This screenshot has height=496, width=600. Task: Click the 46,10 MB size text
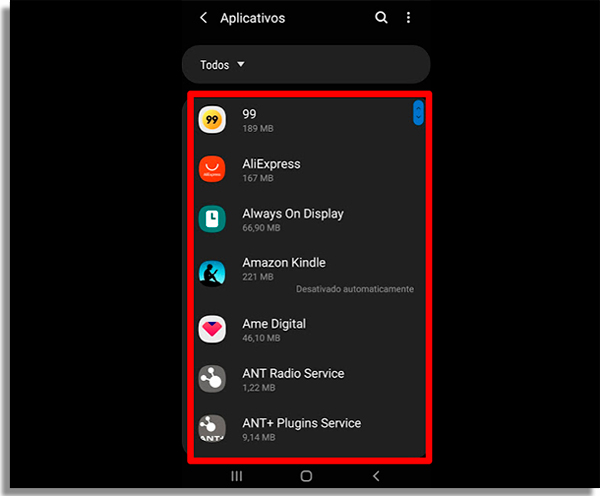[x=261, y=338]
